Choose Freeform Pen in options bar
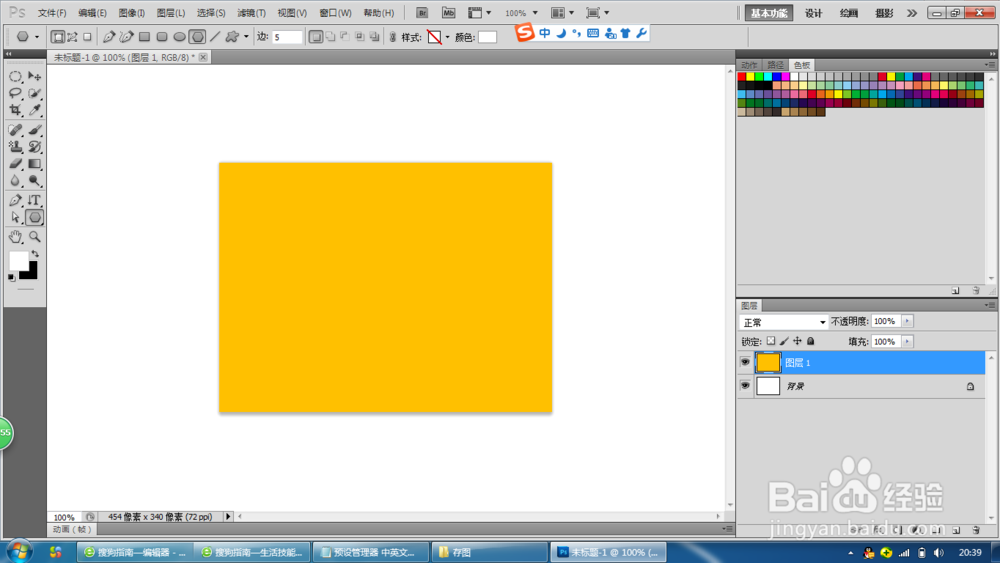1000x563 pixels. 126,37
